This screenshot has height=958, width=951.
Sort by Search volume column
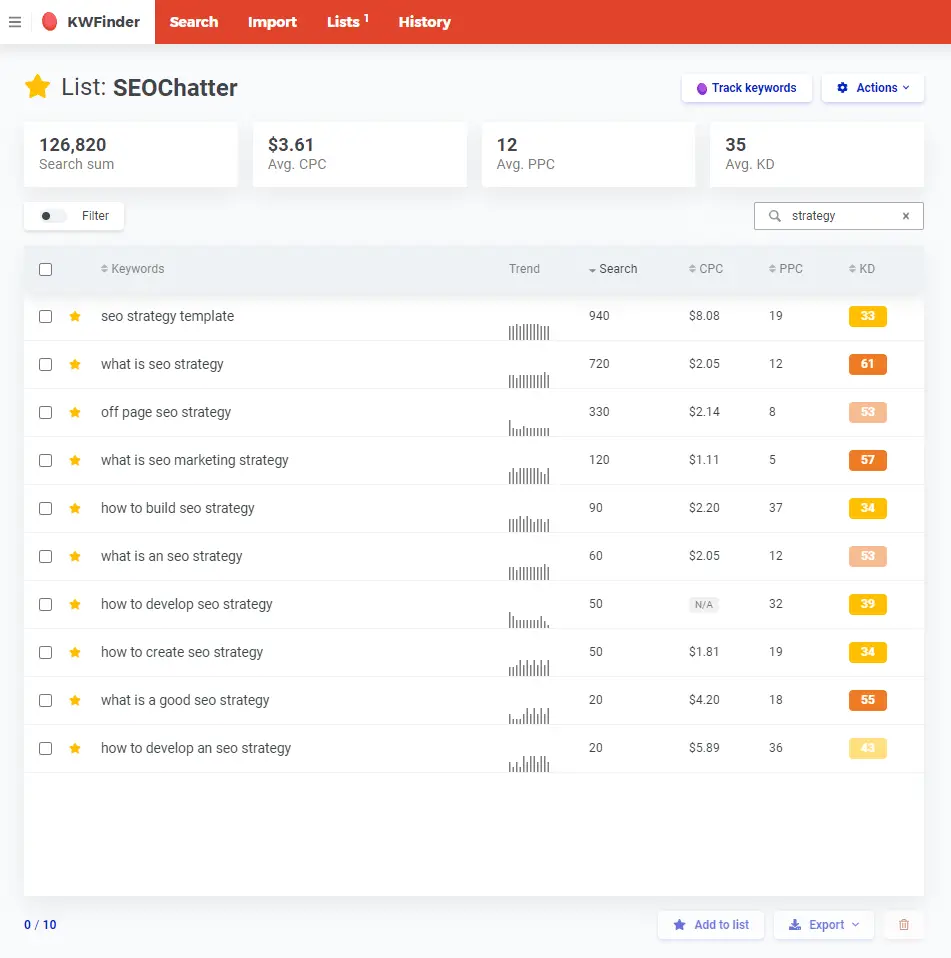click(613, 269)
